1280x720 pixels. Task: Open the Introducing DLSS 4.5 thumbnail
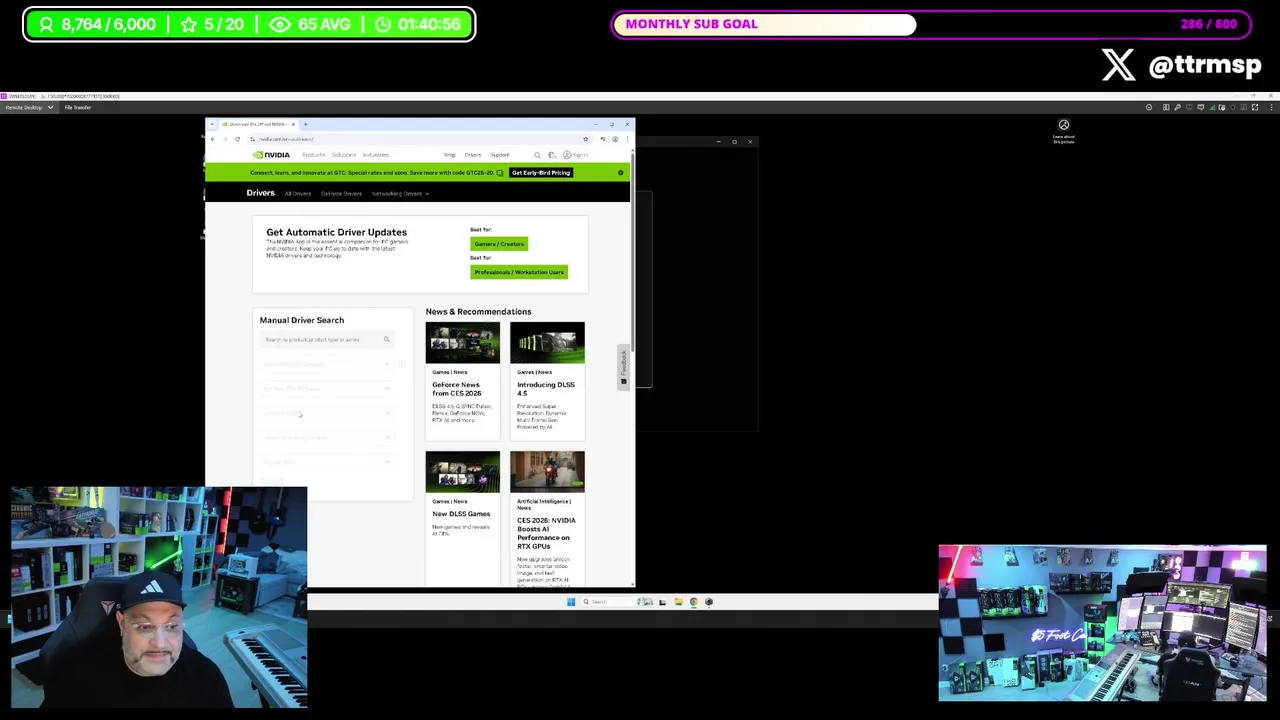547,342
